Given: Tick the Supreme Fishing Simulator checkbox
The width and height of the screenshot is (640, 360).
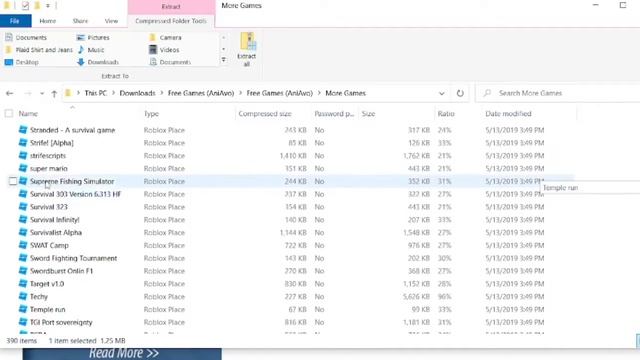Looking at the screenshot, I should (13, 181).
